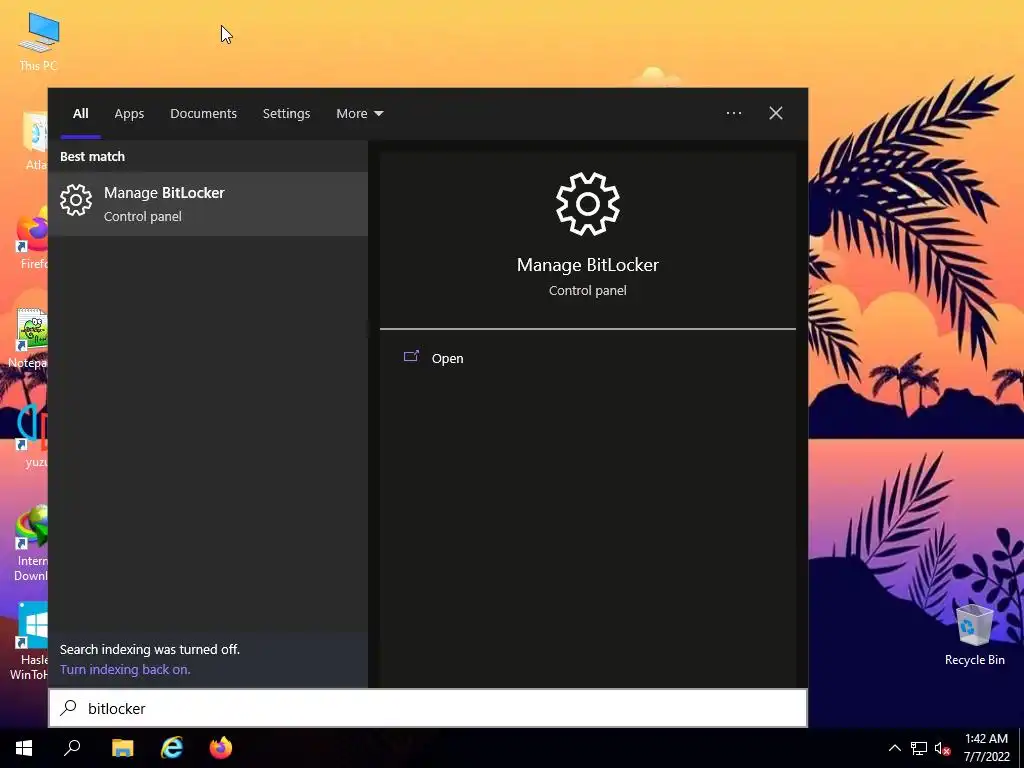Screen dimensions: 1024x768
Task: Click the muted volume tray icon
Action: coord(942,748)
